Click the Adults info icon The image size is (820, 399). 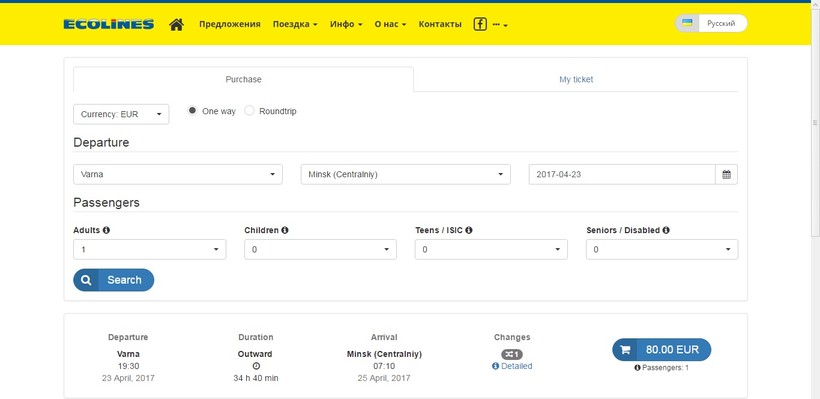point(106,230)
